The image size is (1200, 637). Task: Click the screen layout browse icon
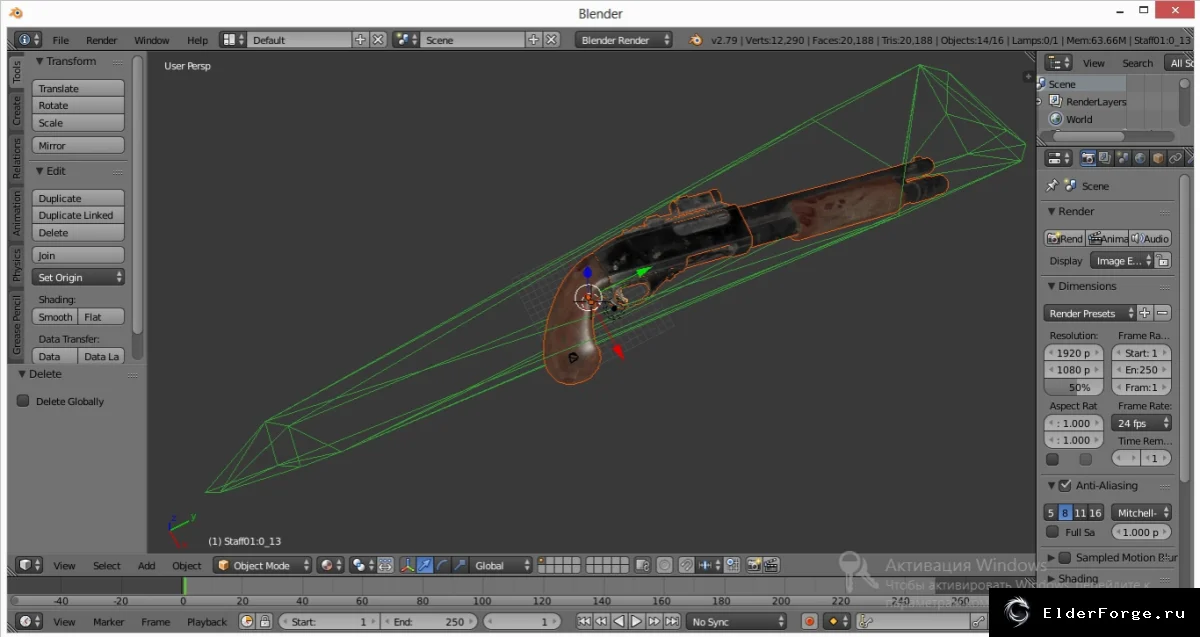coord(233,40)
